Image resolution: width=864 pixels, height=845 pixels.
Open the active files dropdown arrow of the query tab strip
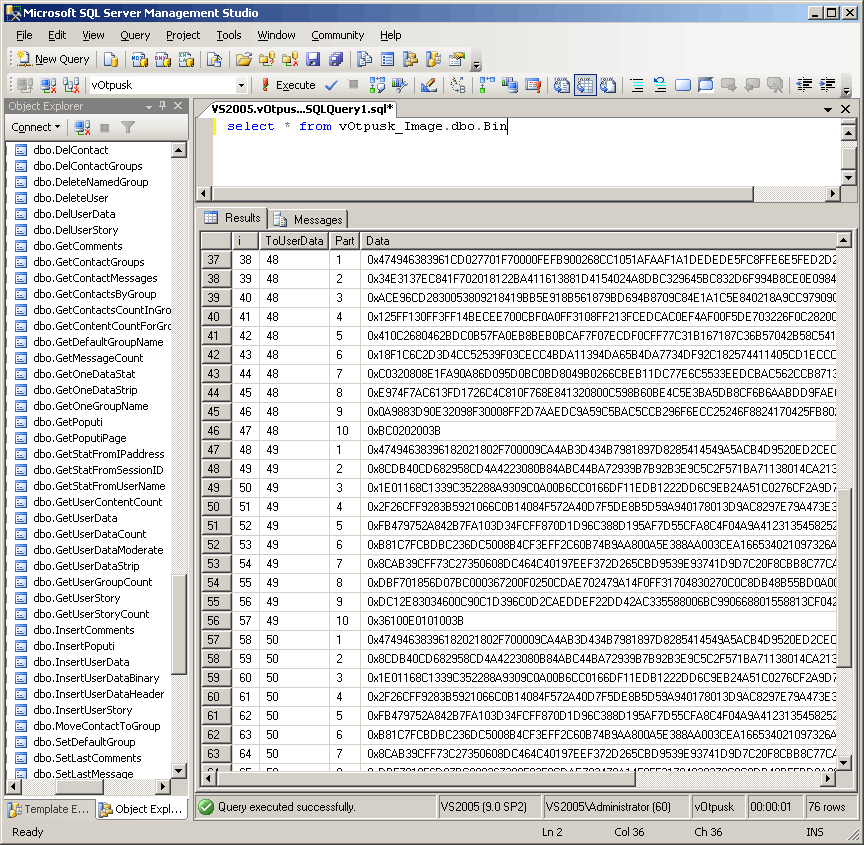point(828,109)
